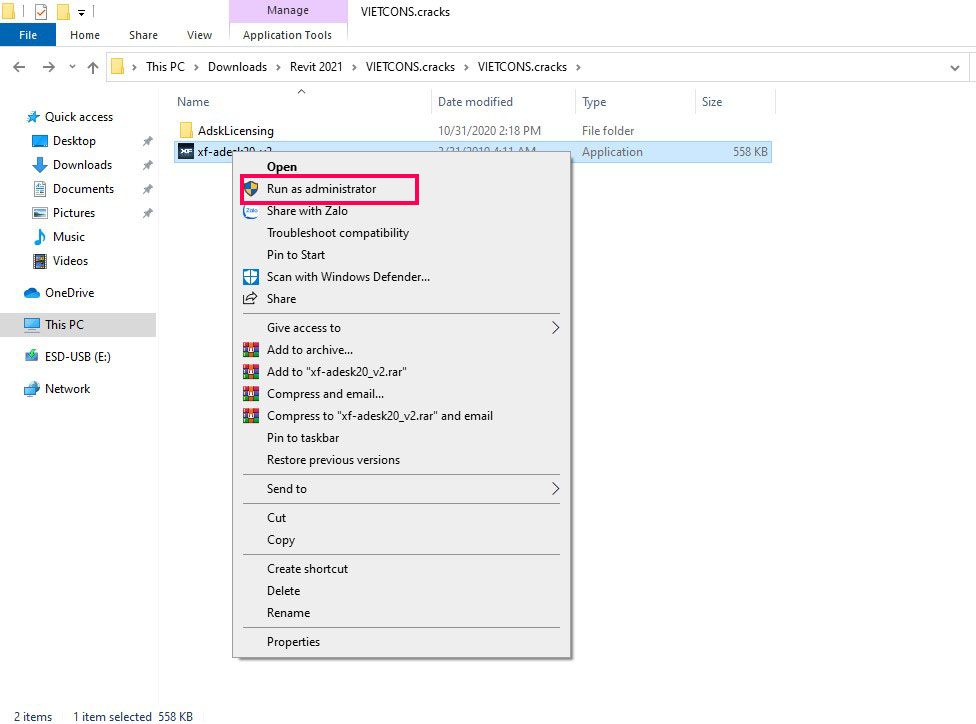Switch to the View ribbon tab
This screenshot has width=976, height=724.
199,34
